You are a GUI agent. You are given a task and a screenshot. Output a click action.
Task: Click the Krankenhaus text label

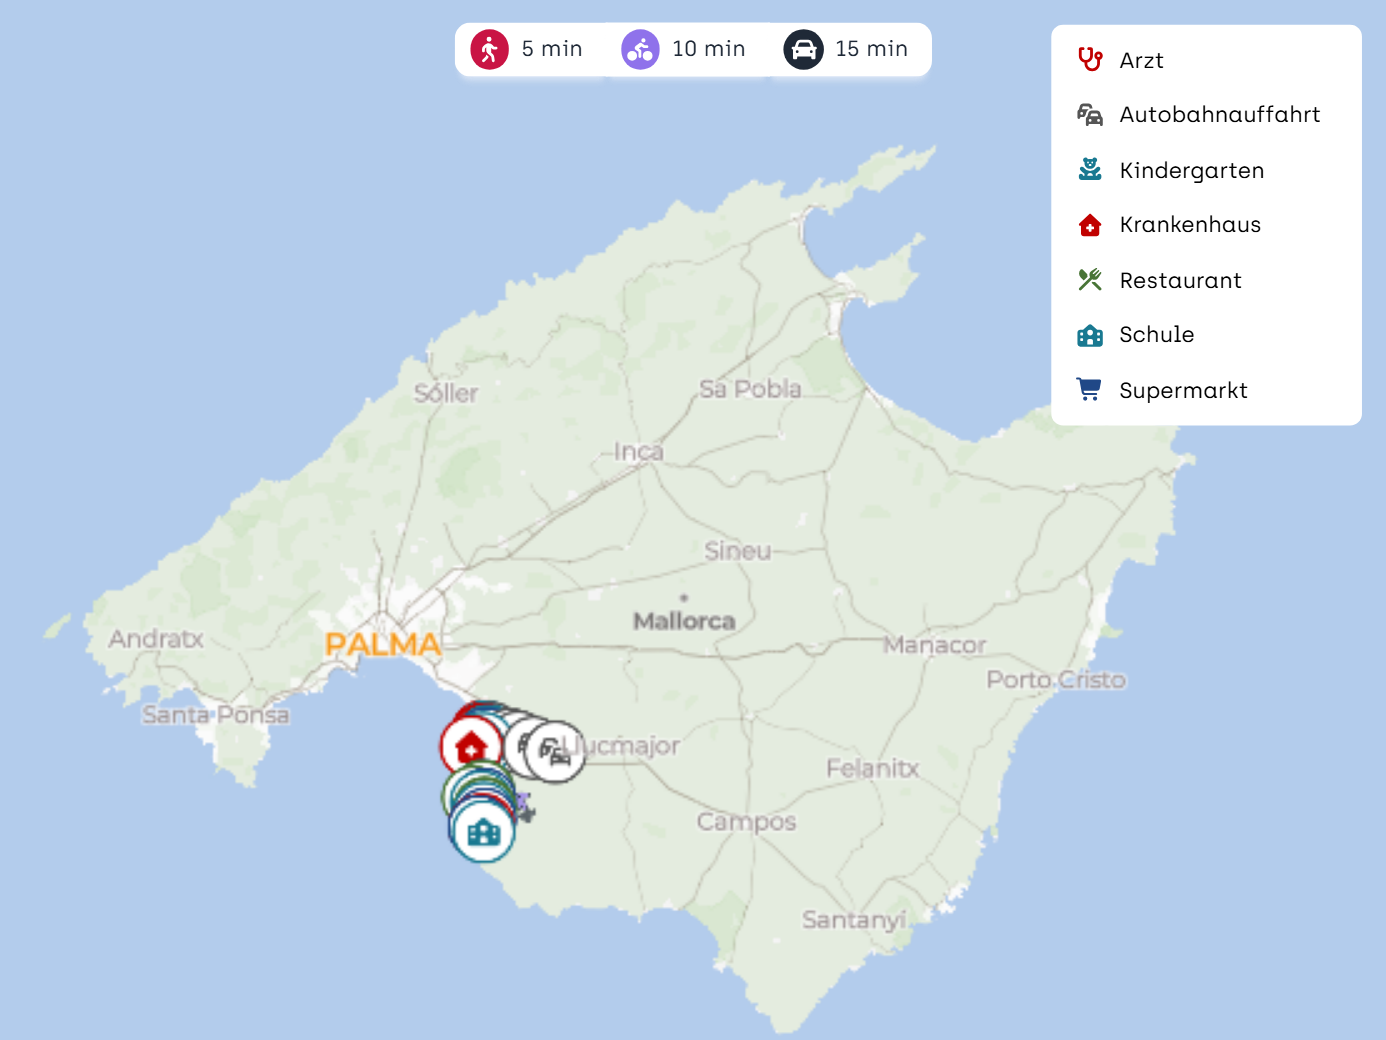pos(1190,225)
